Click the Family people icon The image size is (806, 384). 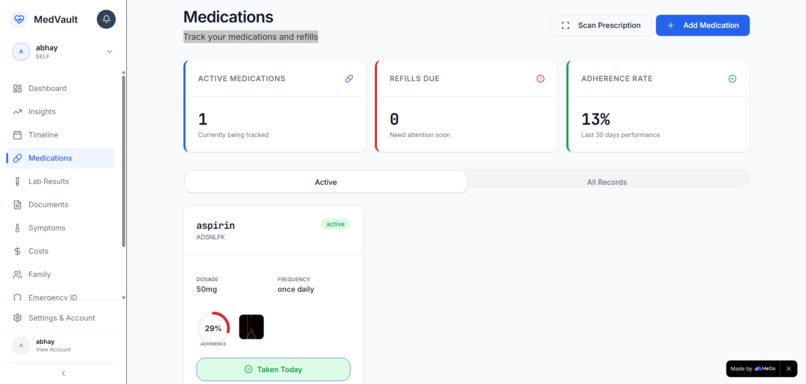tap(17, 275)
